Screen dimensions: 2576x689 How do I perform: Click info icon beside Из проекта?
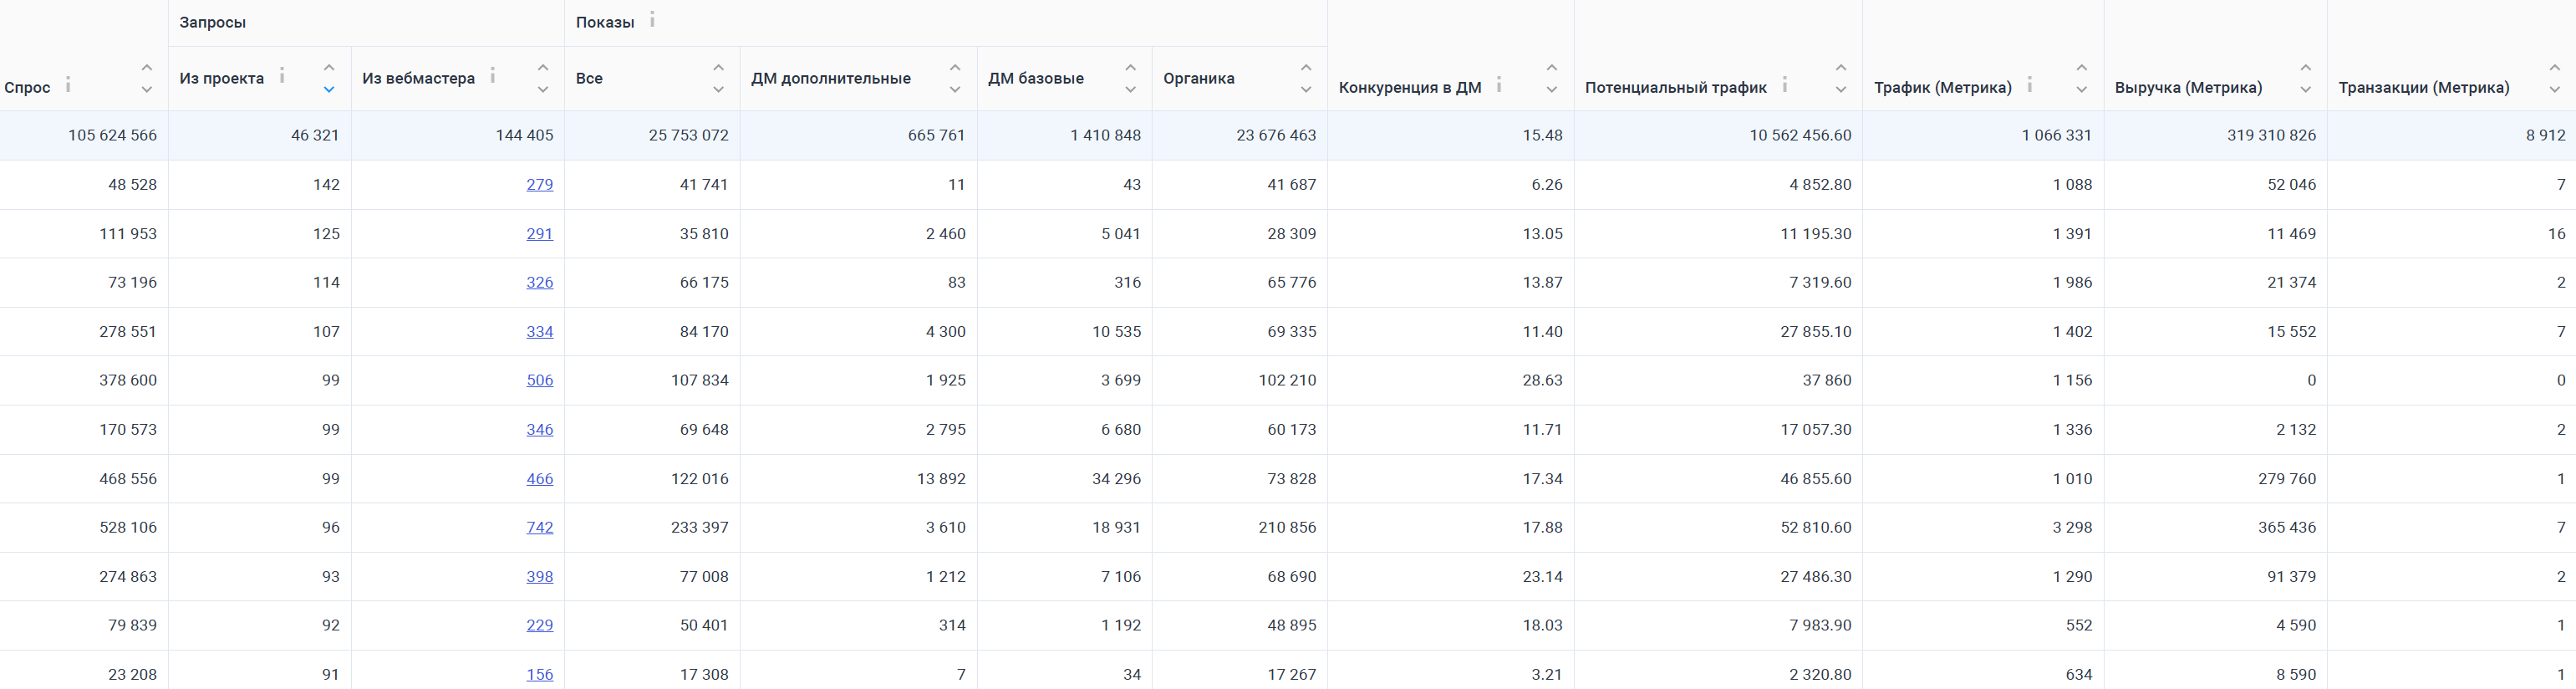(x=282, y=76)
